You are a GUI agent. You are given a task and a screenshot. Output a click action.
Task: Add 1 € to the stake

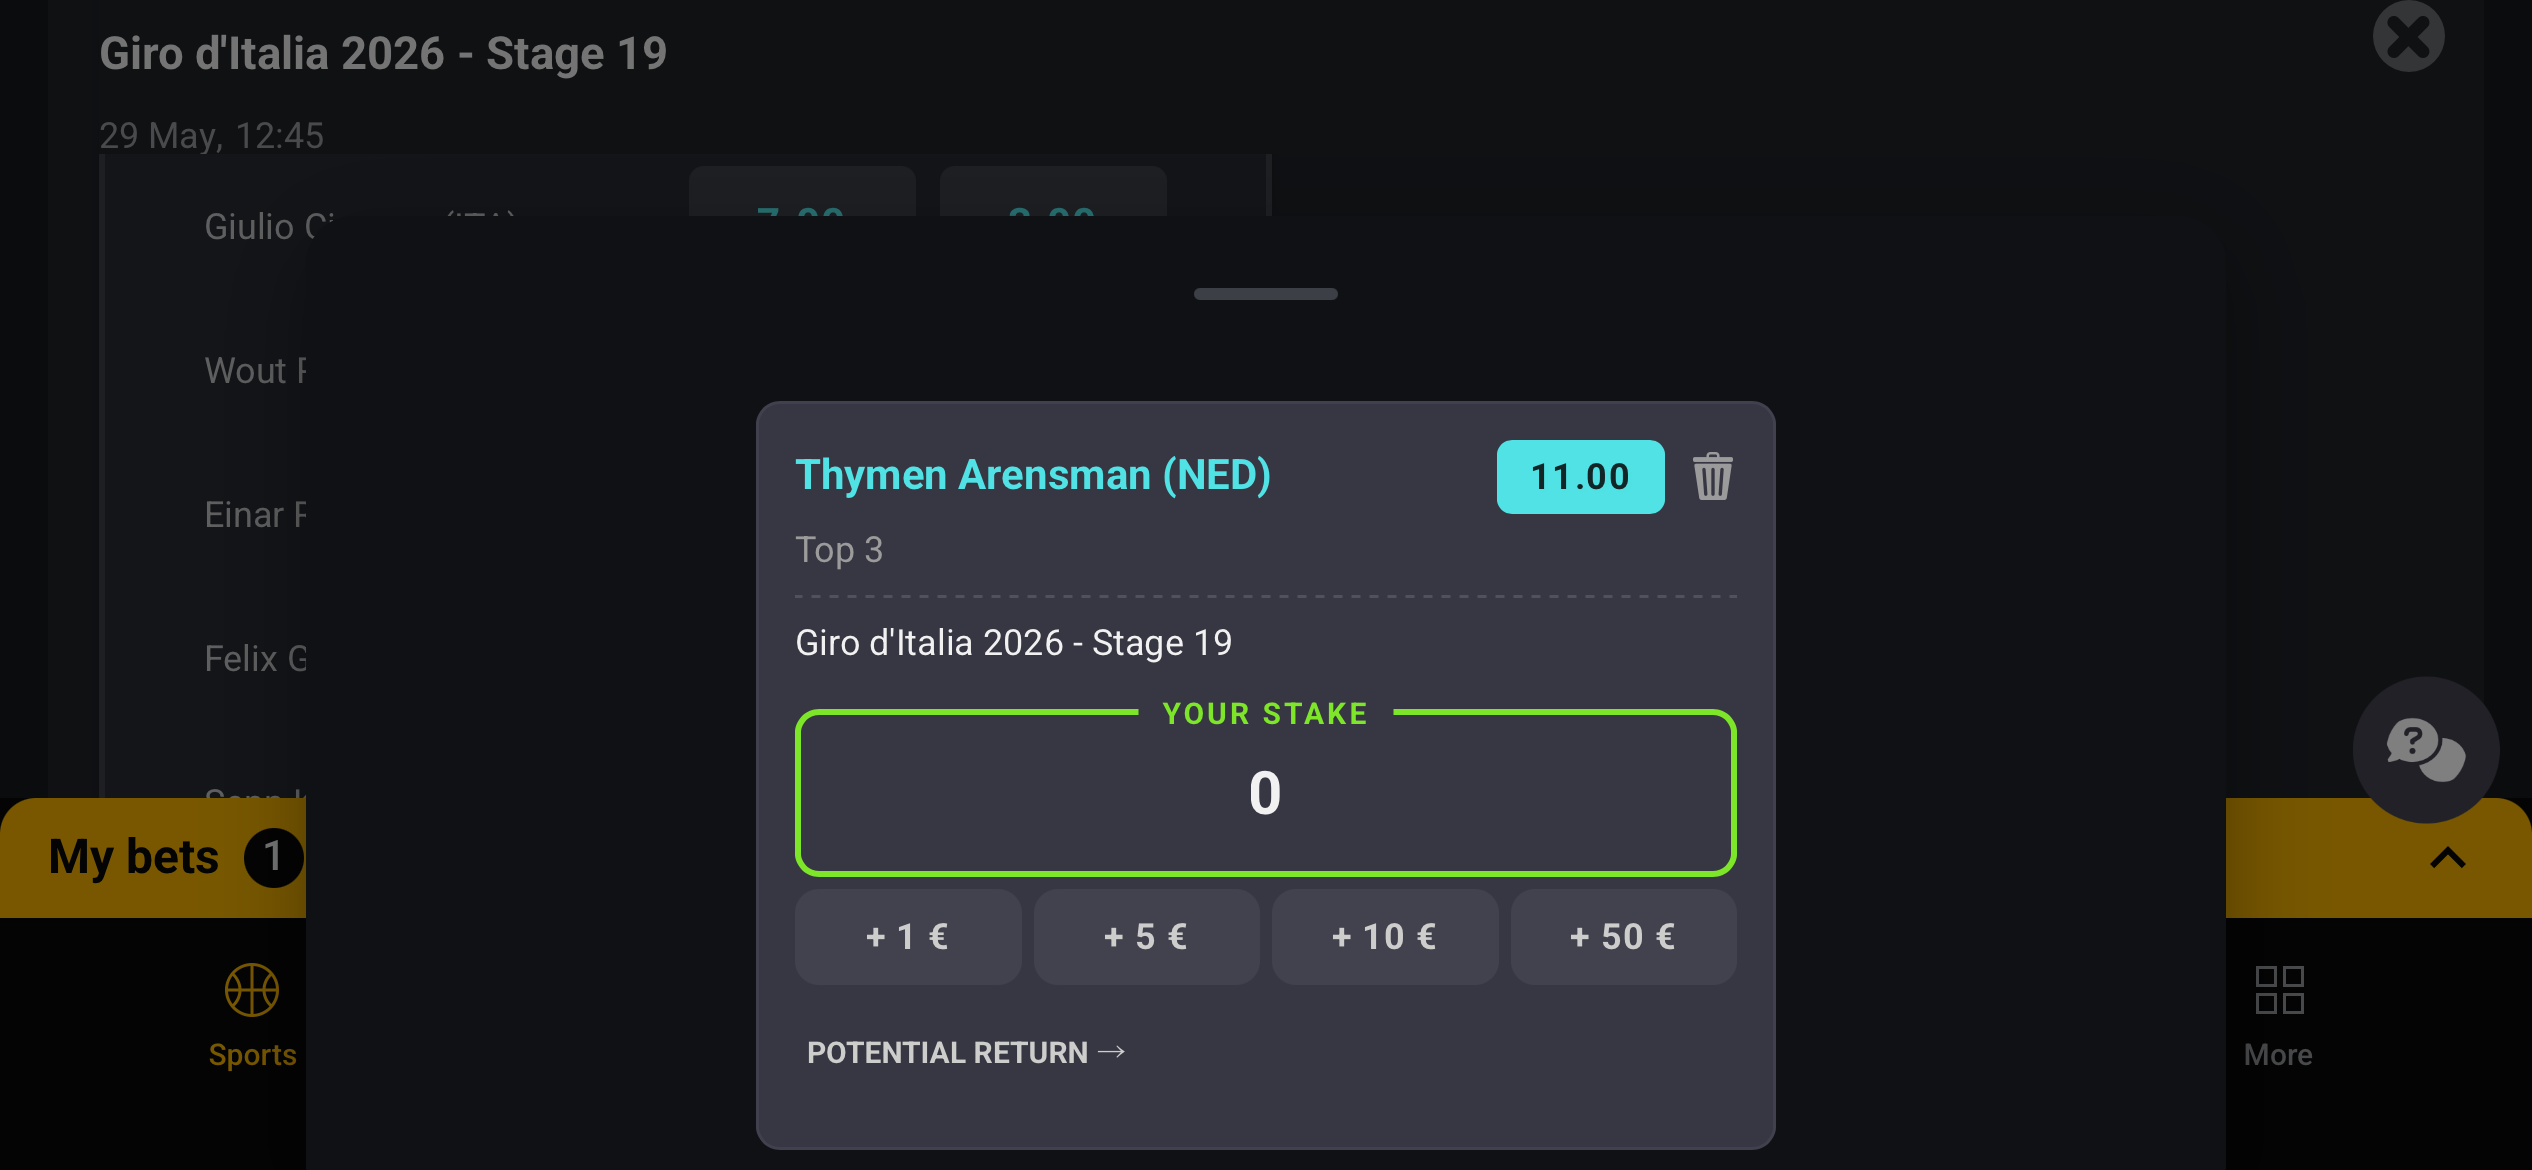[907, 937]
